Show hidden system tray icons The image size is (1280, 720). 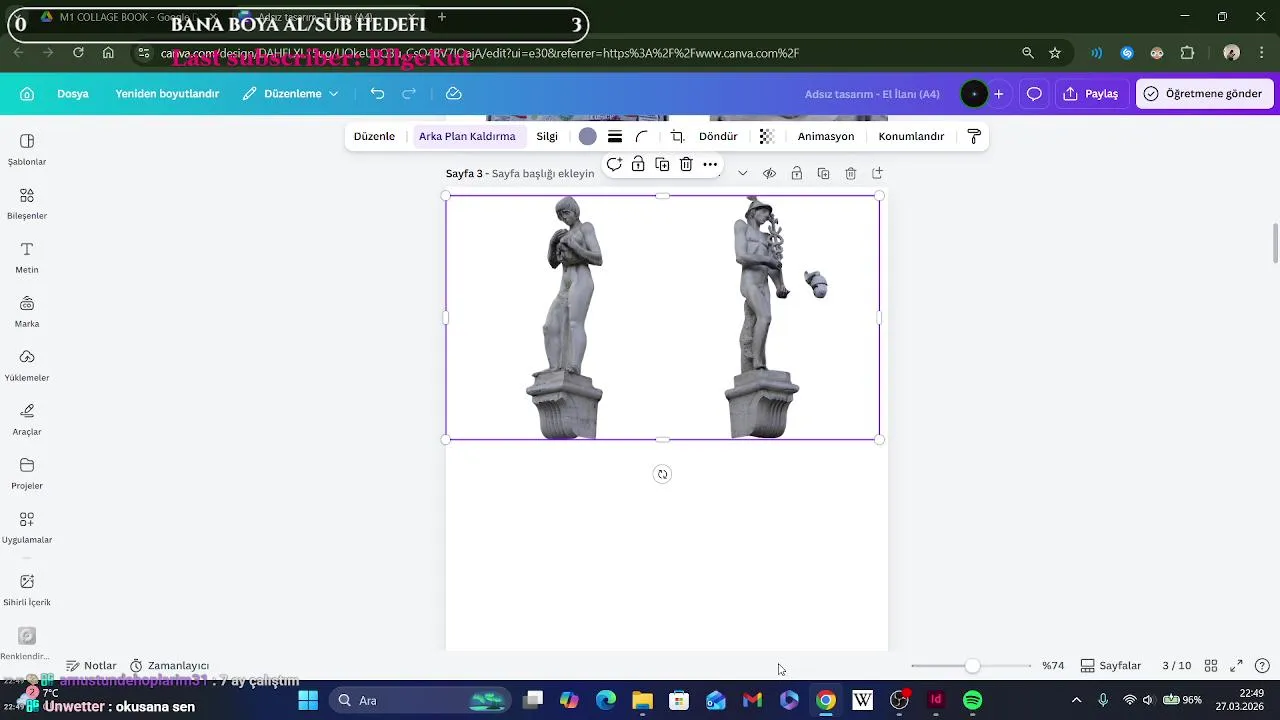[1076, 700]
